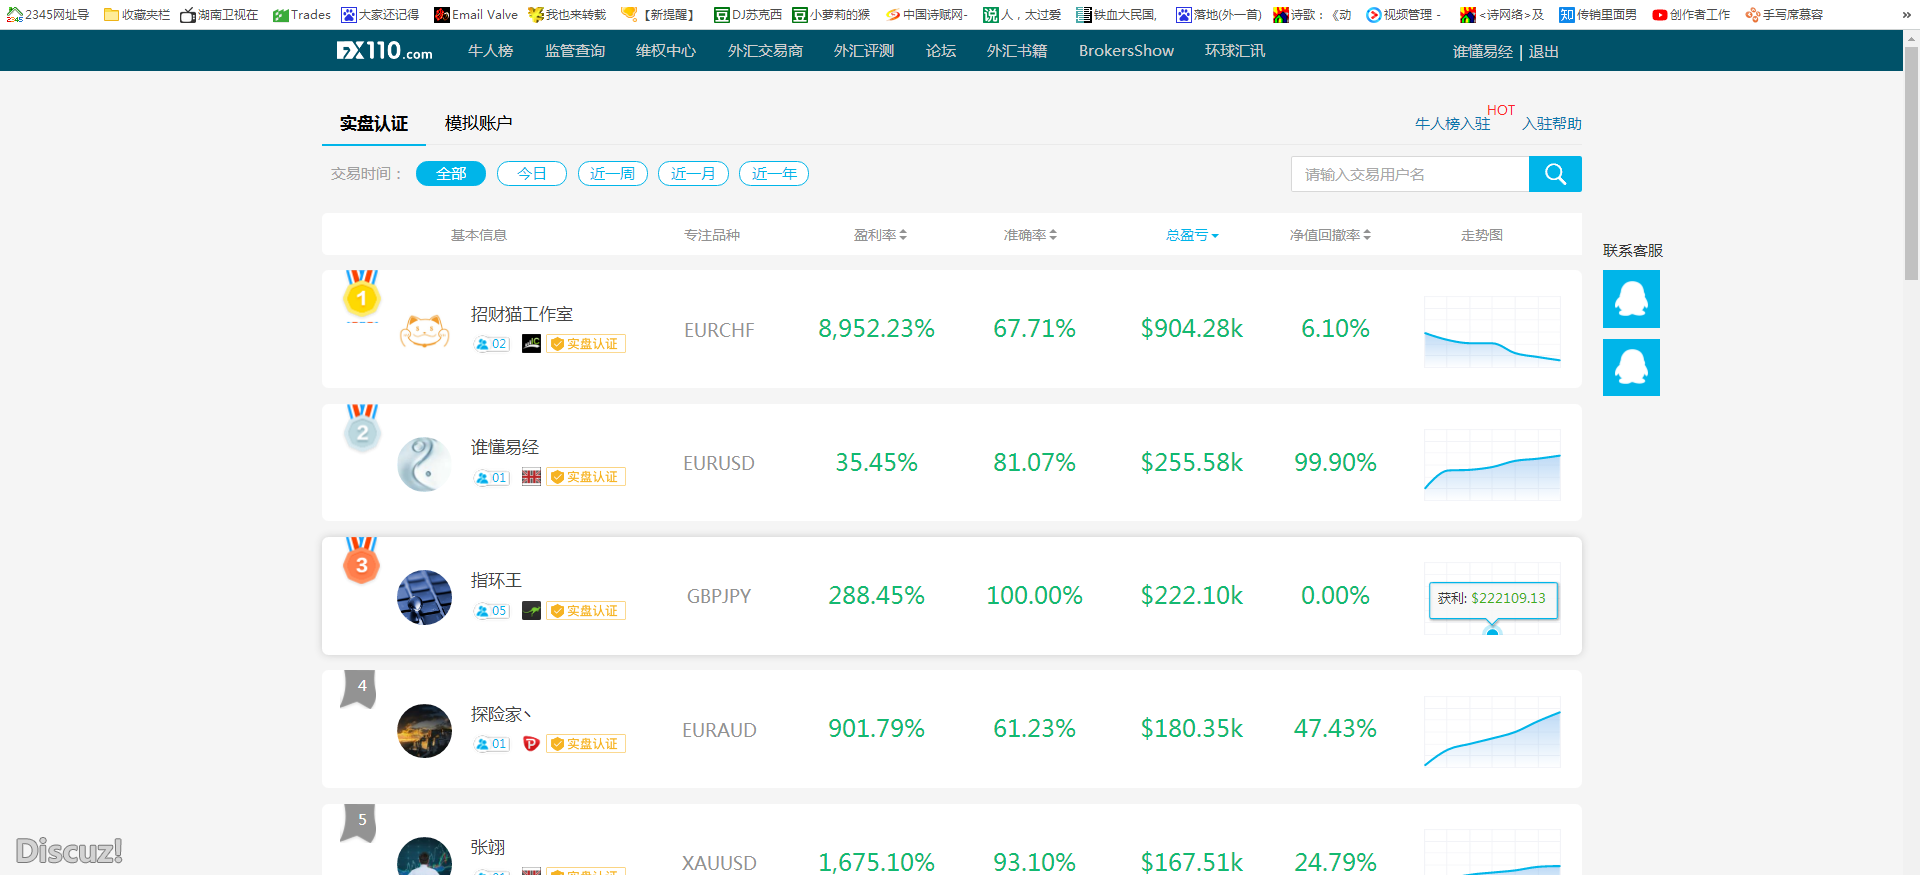Click the 谁懂易经 account link in header
The height and width of the screenshot is (875, 1920).
(x=1483, y=52)
